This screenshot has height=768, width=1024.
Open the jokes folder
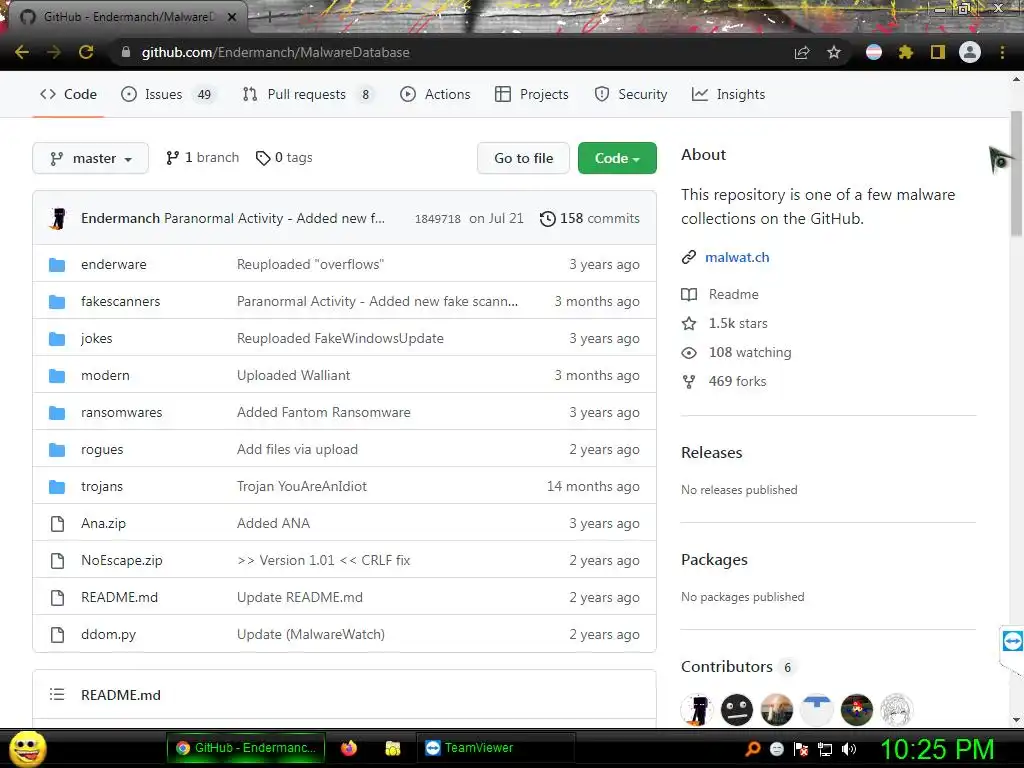97,338
